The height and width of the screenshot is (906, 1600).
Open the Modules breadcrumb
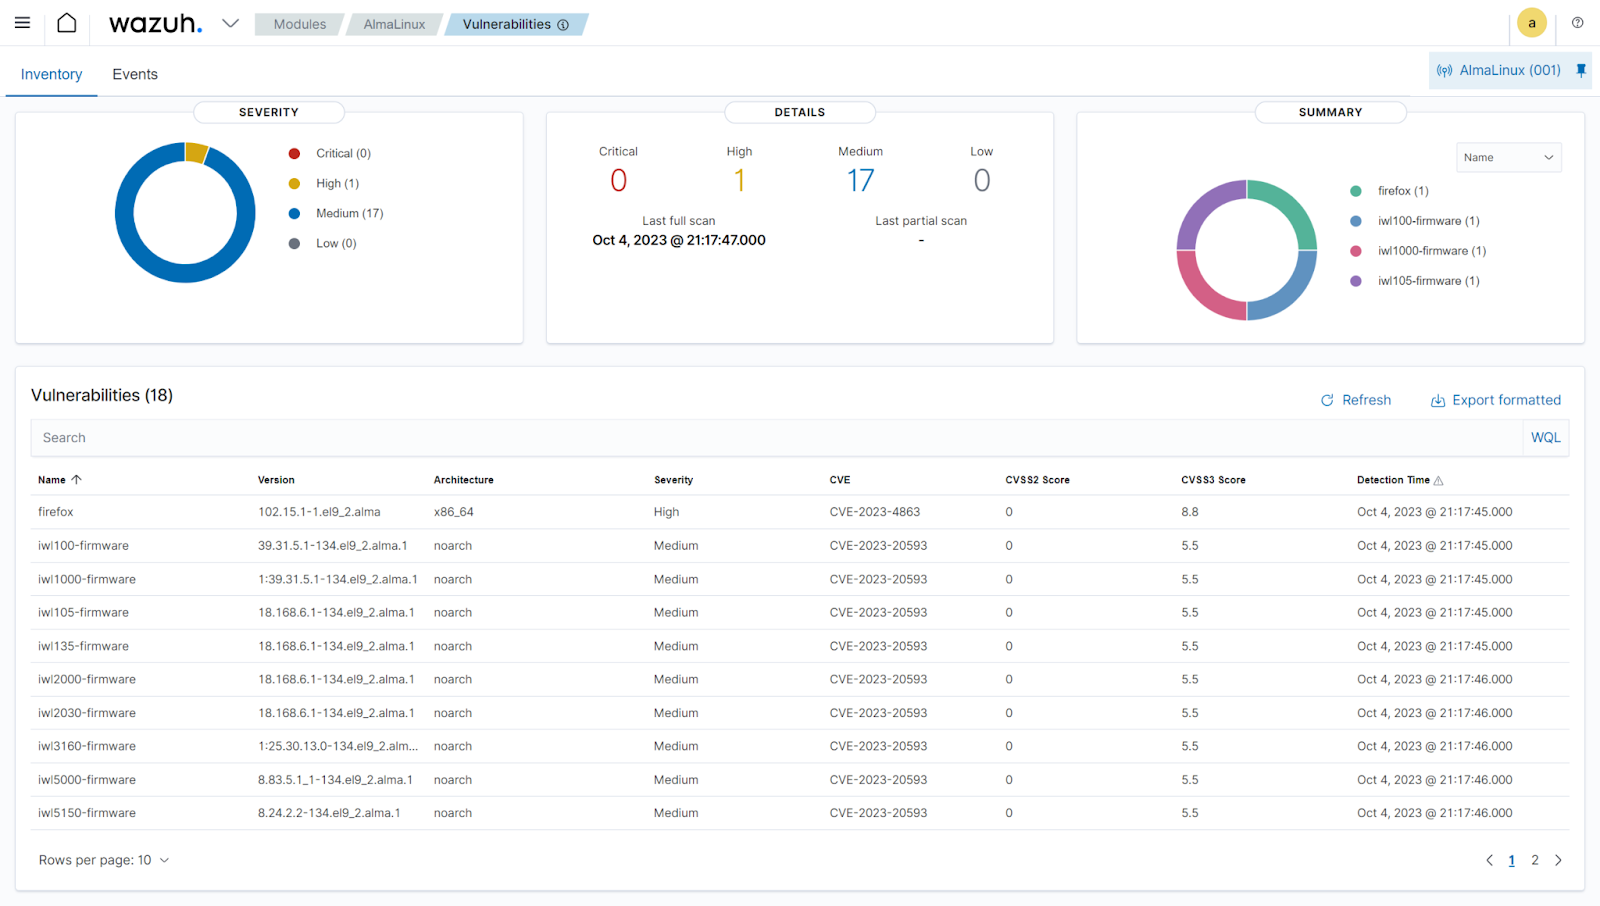coord(300,24)
